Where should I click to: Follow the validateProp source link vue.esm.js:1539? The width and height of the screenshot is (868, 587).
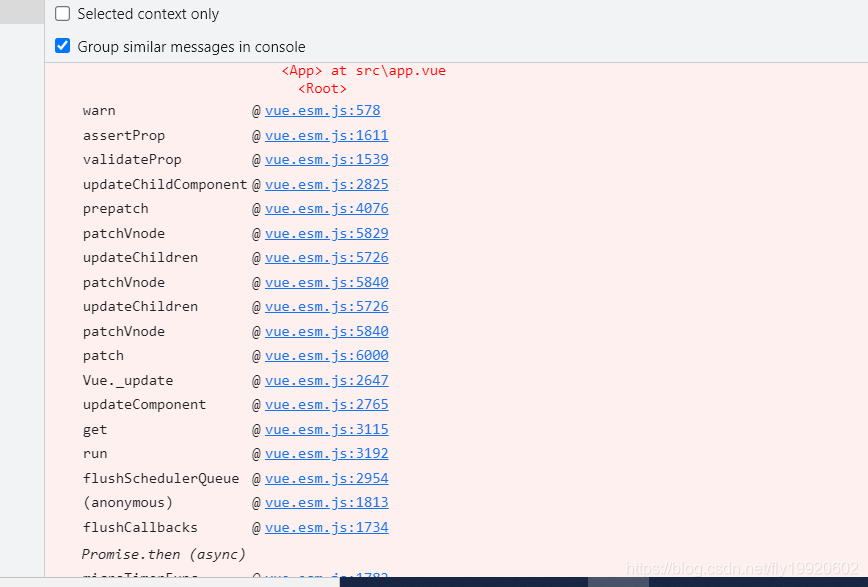click(x=326, y=159)
